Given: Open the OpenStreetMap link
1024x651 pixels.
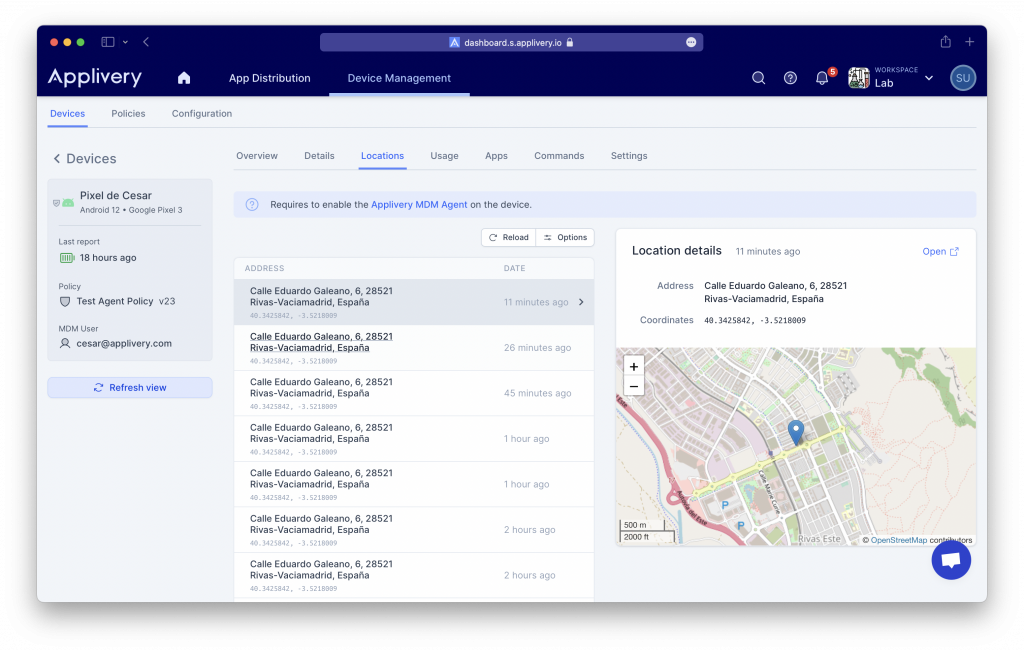Looking at the screenshot, I should [x=899, y=540].
